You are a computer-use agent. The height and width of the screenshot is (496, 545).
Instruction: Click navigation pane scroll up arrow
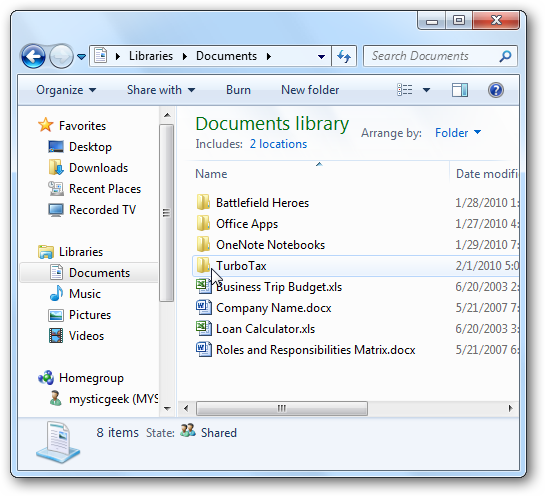coord(167,115)
